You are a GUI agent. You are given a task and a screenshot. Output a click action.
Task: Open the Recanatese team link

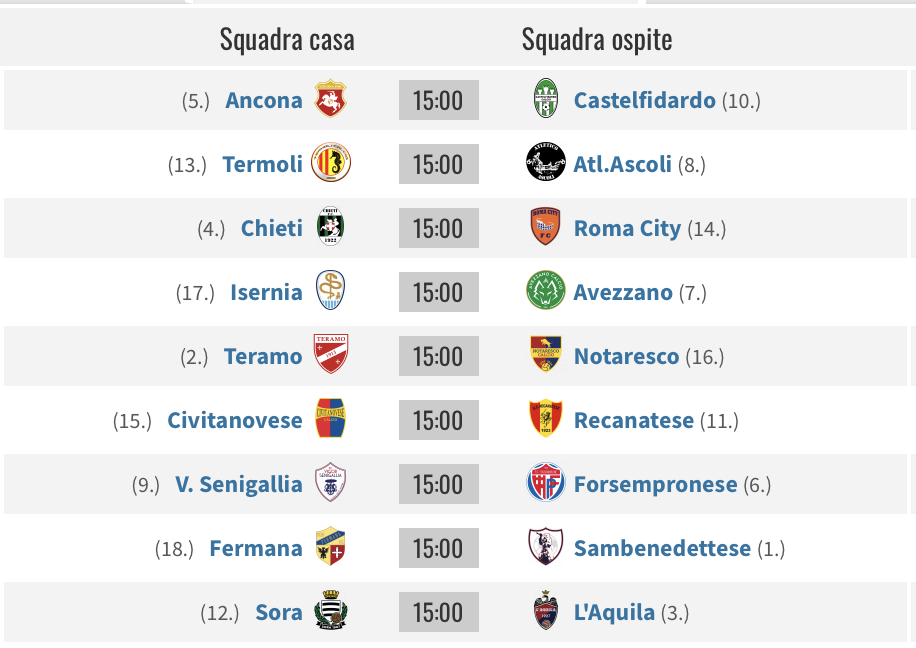point(634,420)
